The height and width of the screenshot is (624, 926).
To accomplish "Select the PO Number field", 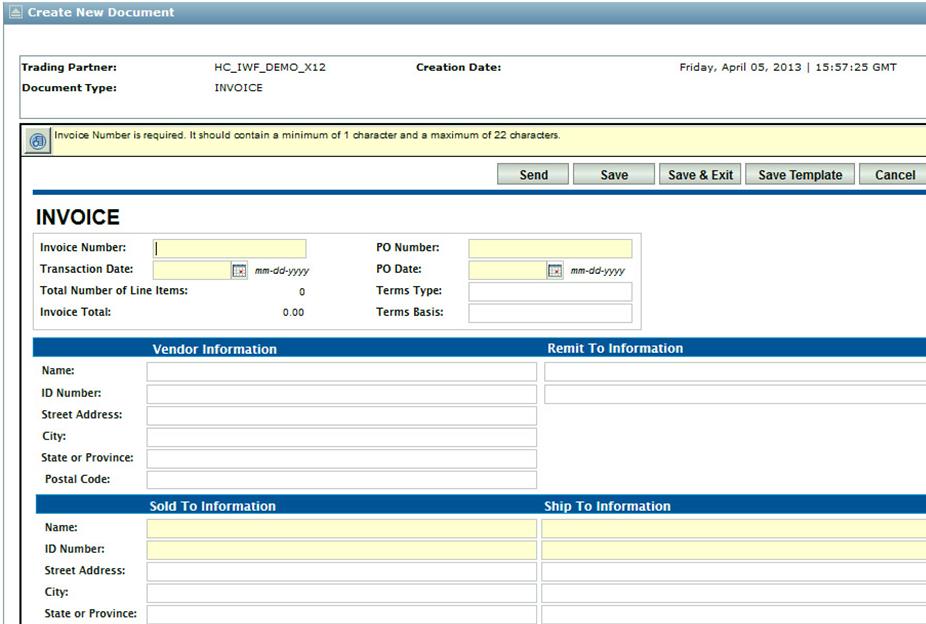I will (x=550, y=249).
